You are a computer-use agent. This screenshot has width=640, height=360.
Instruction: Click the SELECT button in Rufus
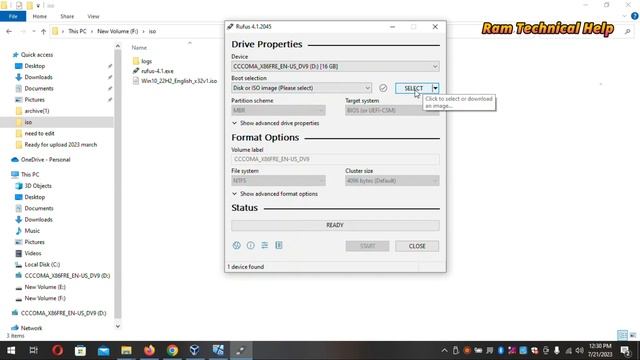(413, 88)
